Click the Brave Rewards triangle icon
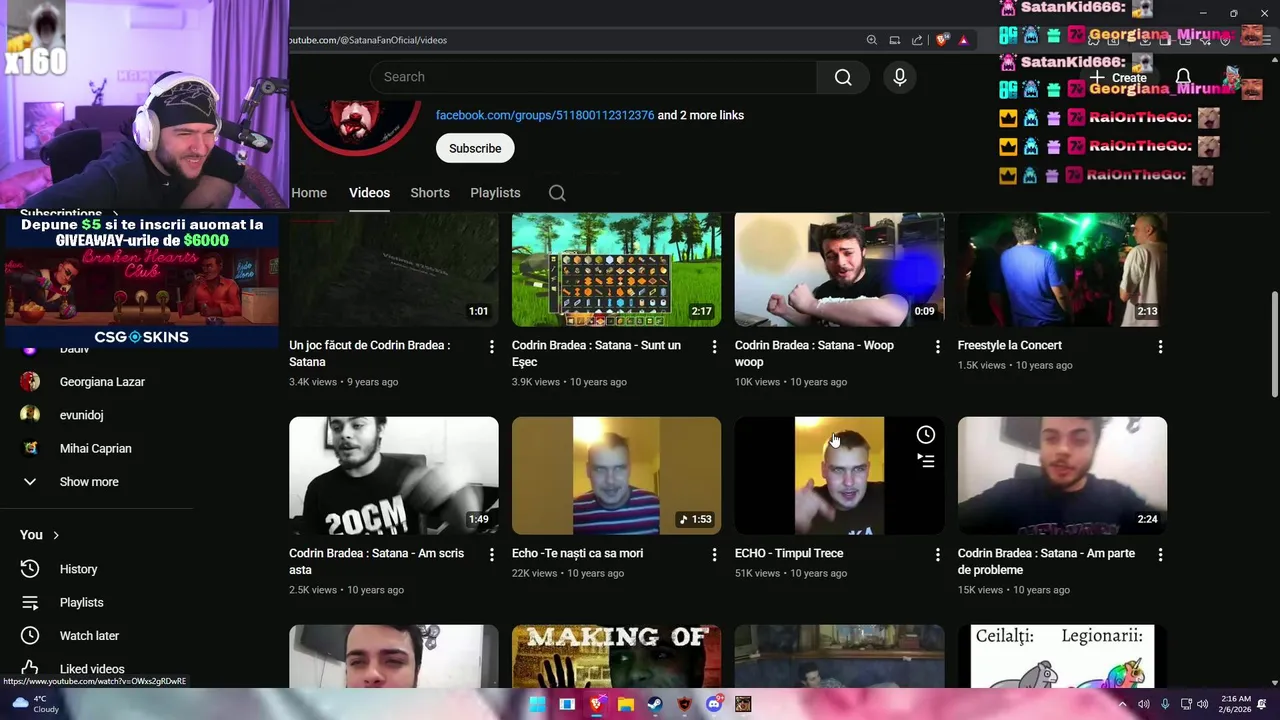Image resolution: width=1280 pixels, height=720 pixels. pyautogui.click(x=963, y=40)
